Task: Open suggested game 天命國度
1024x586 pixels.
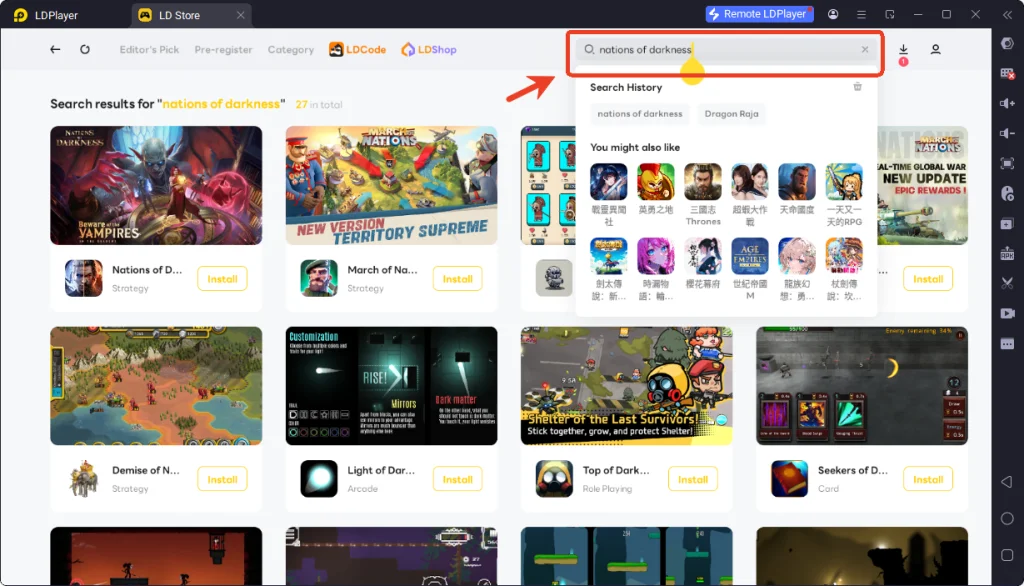Action: (x=797, y=189)
